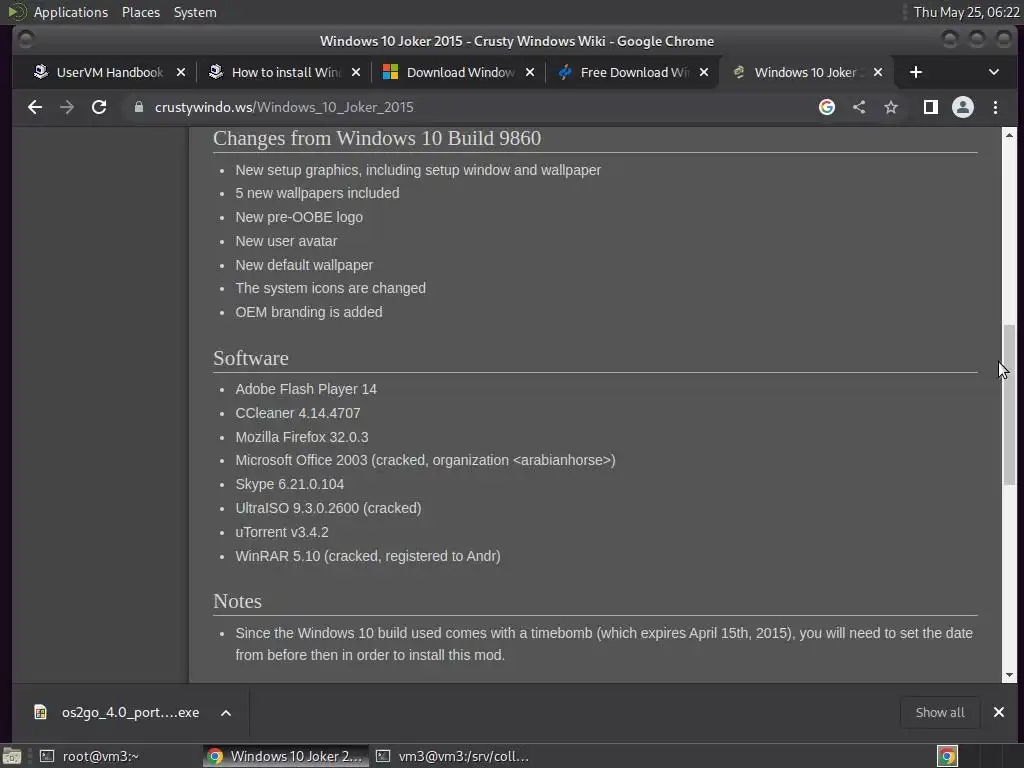Click CCleaner 4.14.4707 list item
The height and width of the screenshot is (768, 1024).
(298, 413)
